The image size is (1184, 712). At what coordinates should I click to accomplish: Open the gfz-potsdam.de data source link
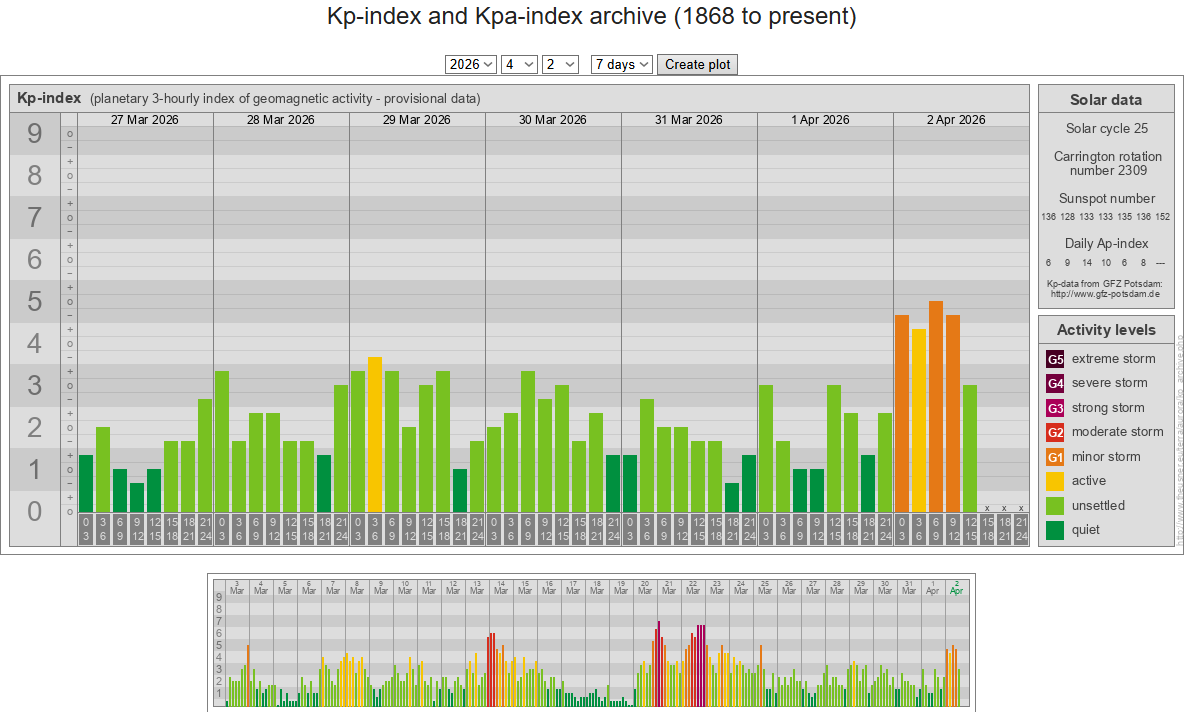pos(1105,294)
